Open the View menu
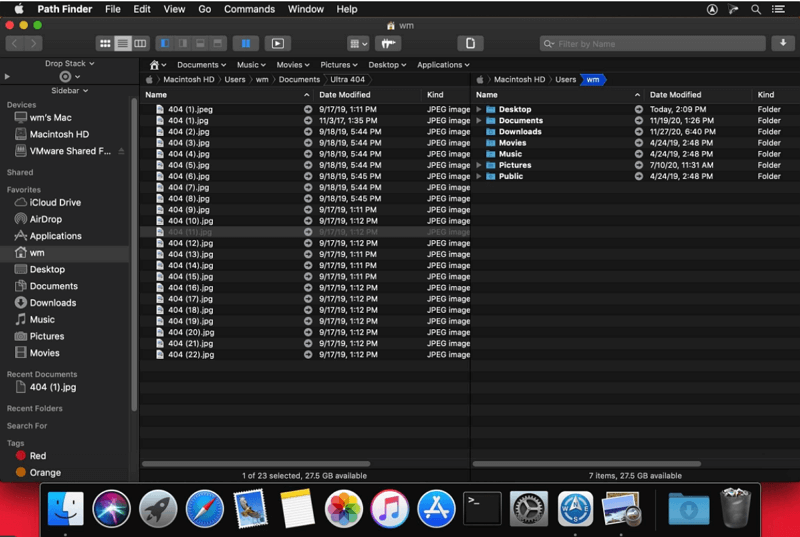The height and width of the screenshot is (537, 800). point(174,9)
